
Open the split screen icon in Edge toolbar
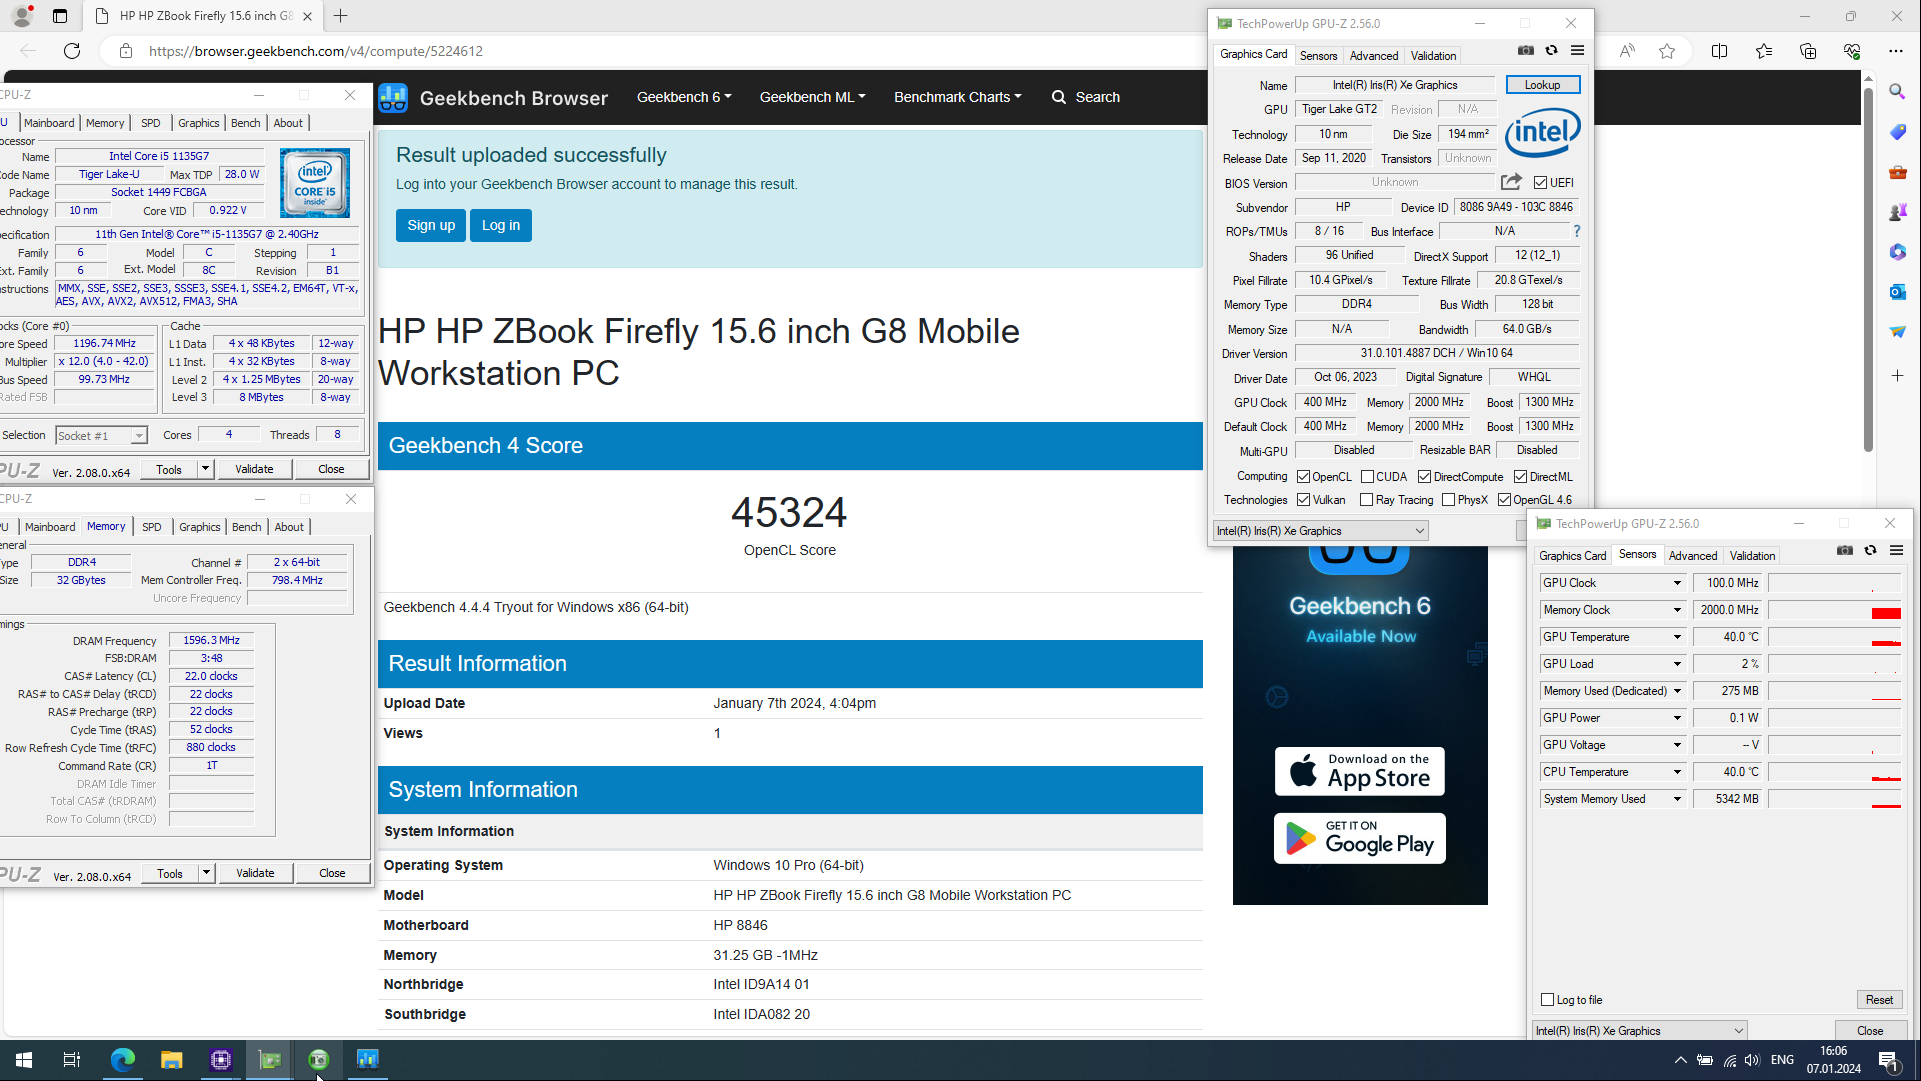(1720, 51)
